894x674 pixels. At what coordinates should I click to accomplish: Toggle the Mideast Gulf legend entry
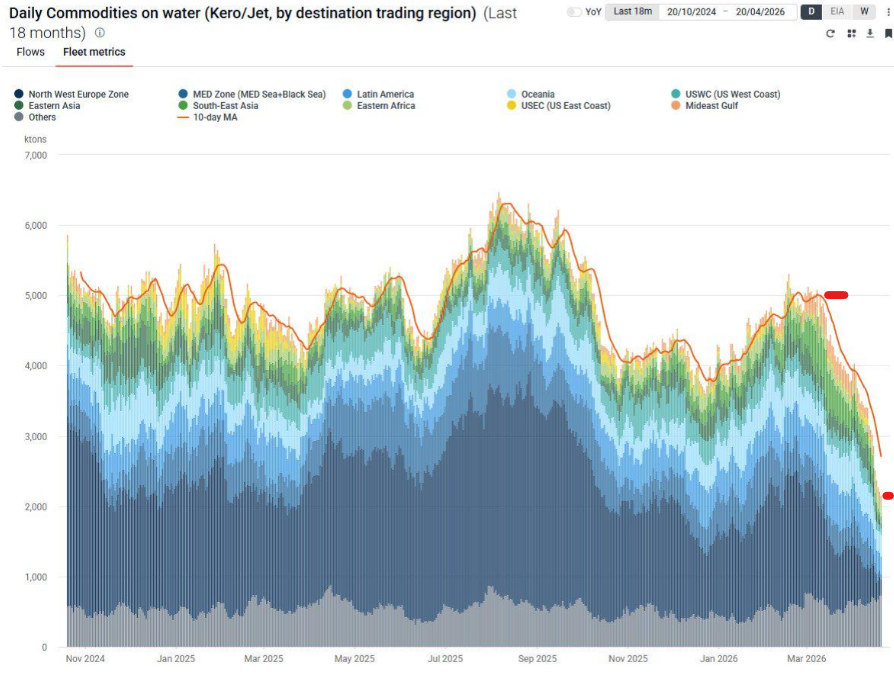(704, 105)
